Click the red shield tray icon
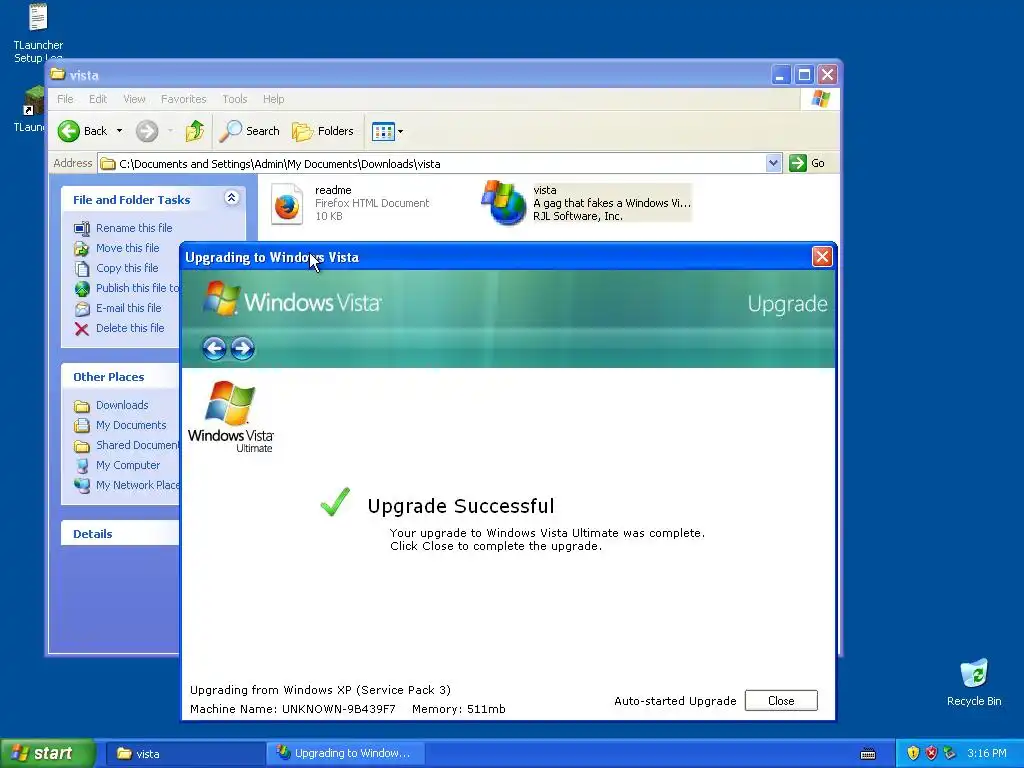Screen dimensions: 1024x768 pos(931,754)
